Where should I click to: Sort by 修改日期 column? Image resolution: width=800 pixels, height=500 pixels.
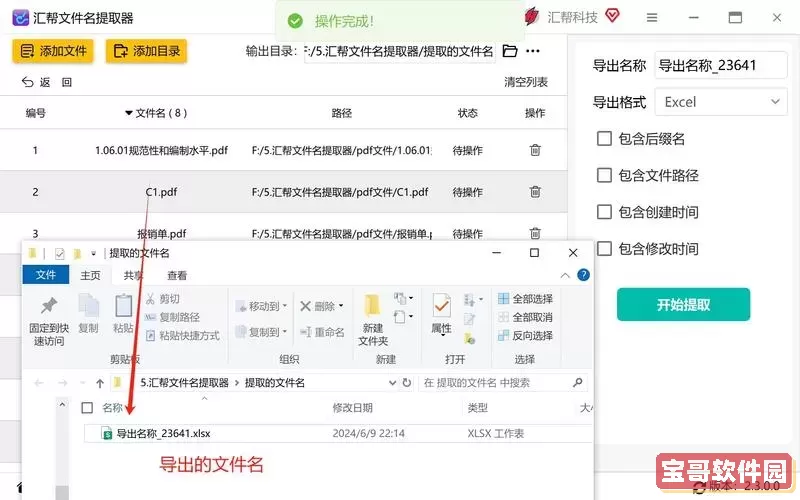(353, 408)
